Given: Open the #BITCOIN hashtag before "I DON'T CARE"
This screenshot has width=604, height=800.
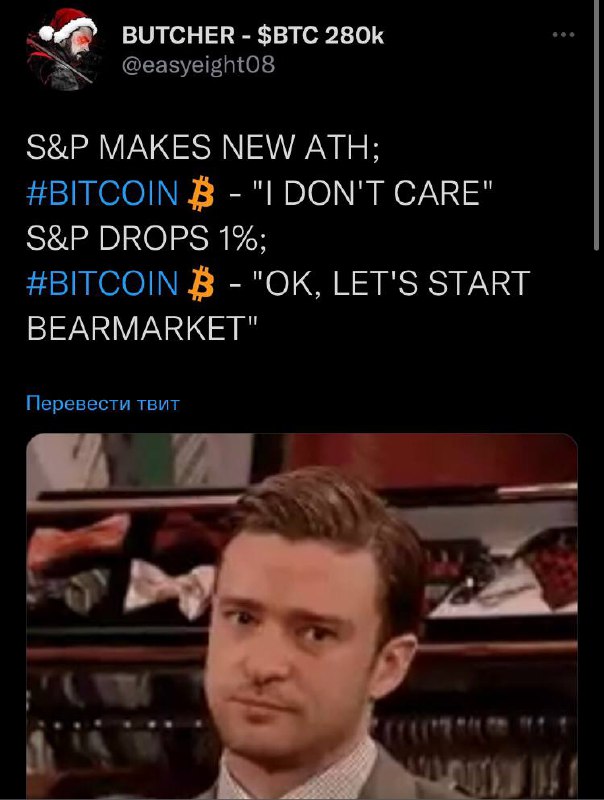Looking at the screenshot, I should click(102, 193).
